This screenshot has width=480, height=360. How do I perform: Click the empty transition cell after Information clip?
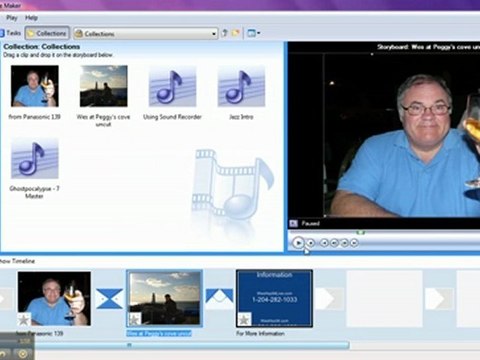pyautogui.click(x=329, y=298)
